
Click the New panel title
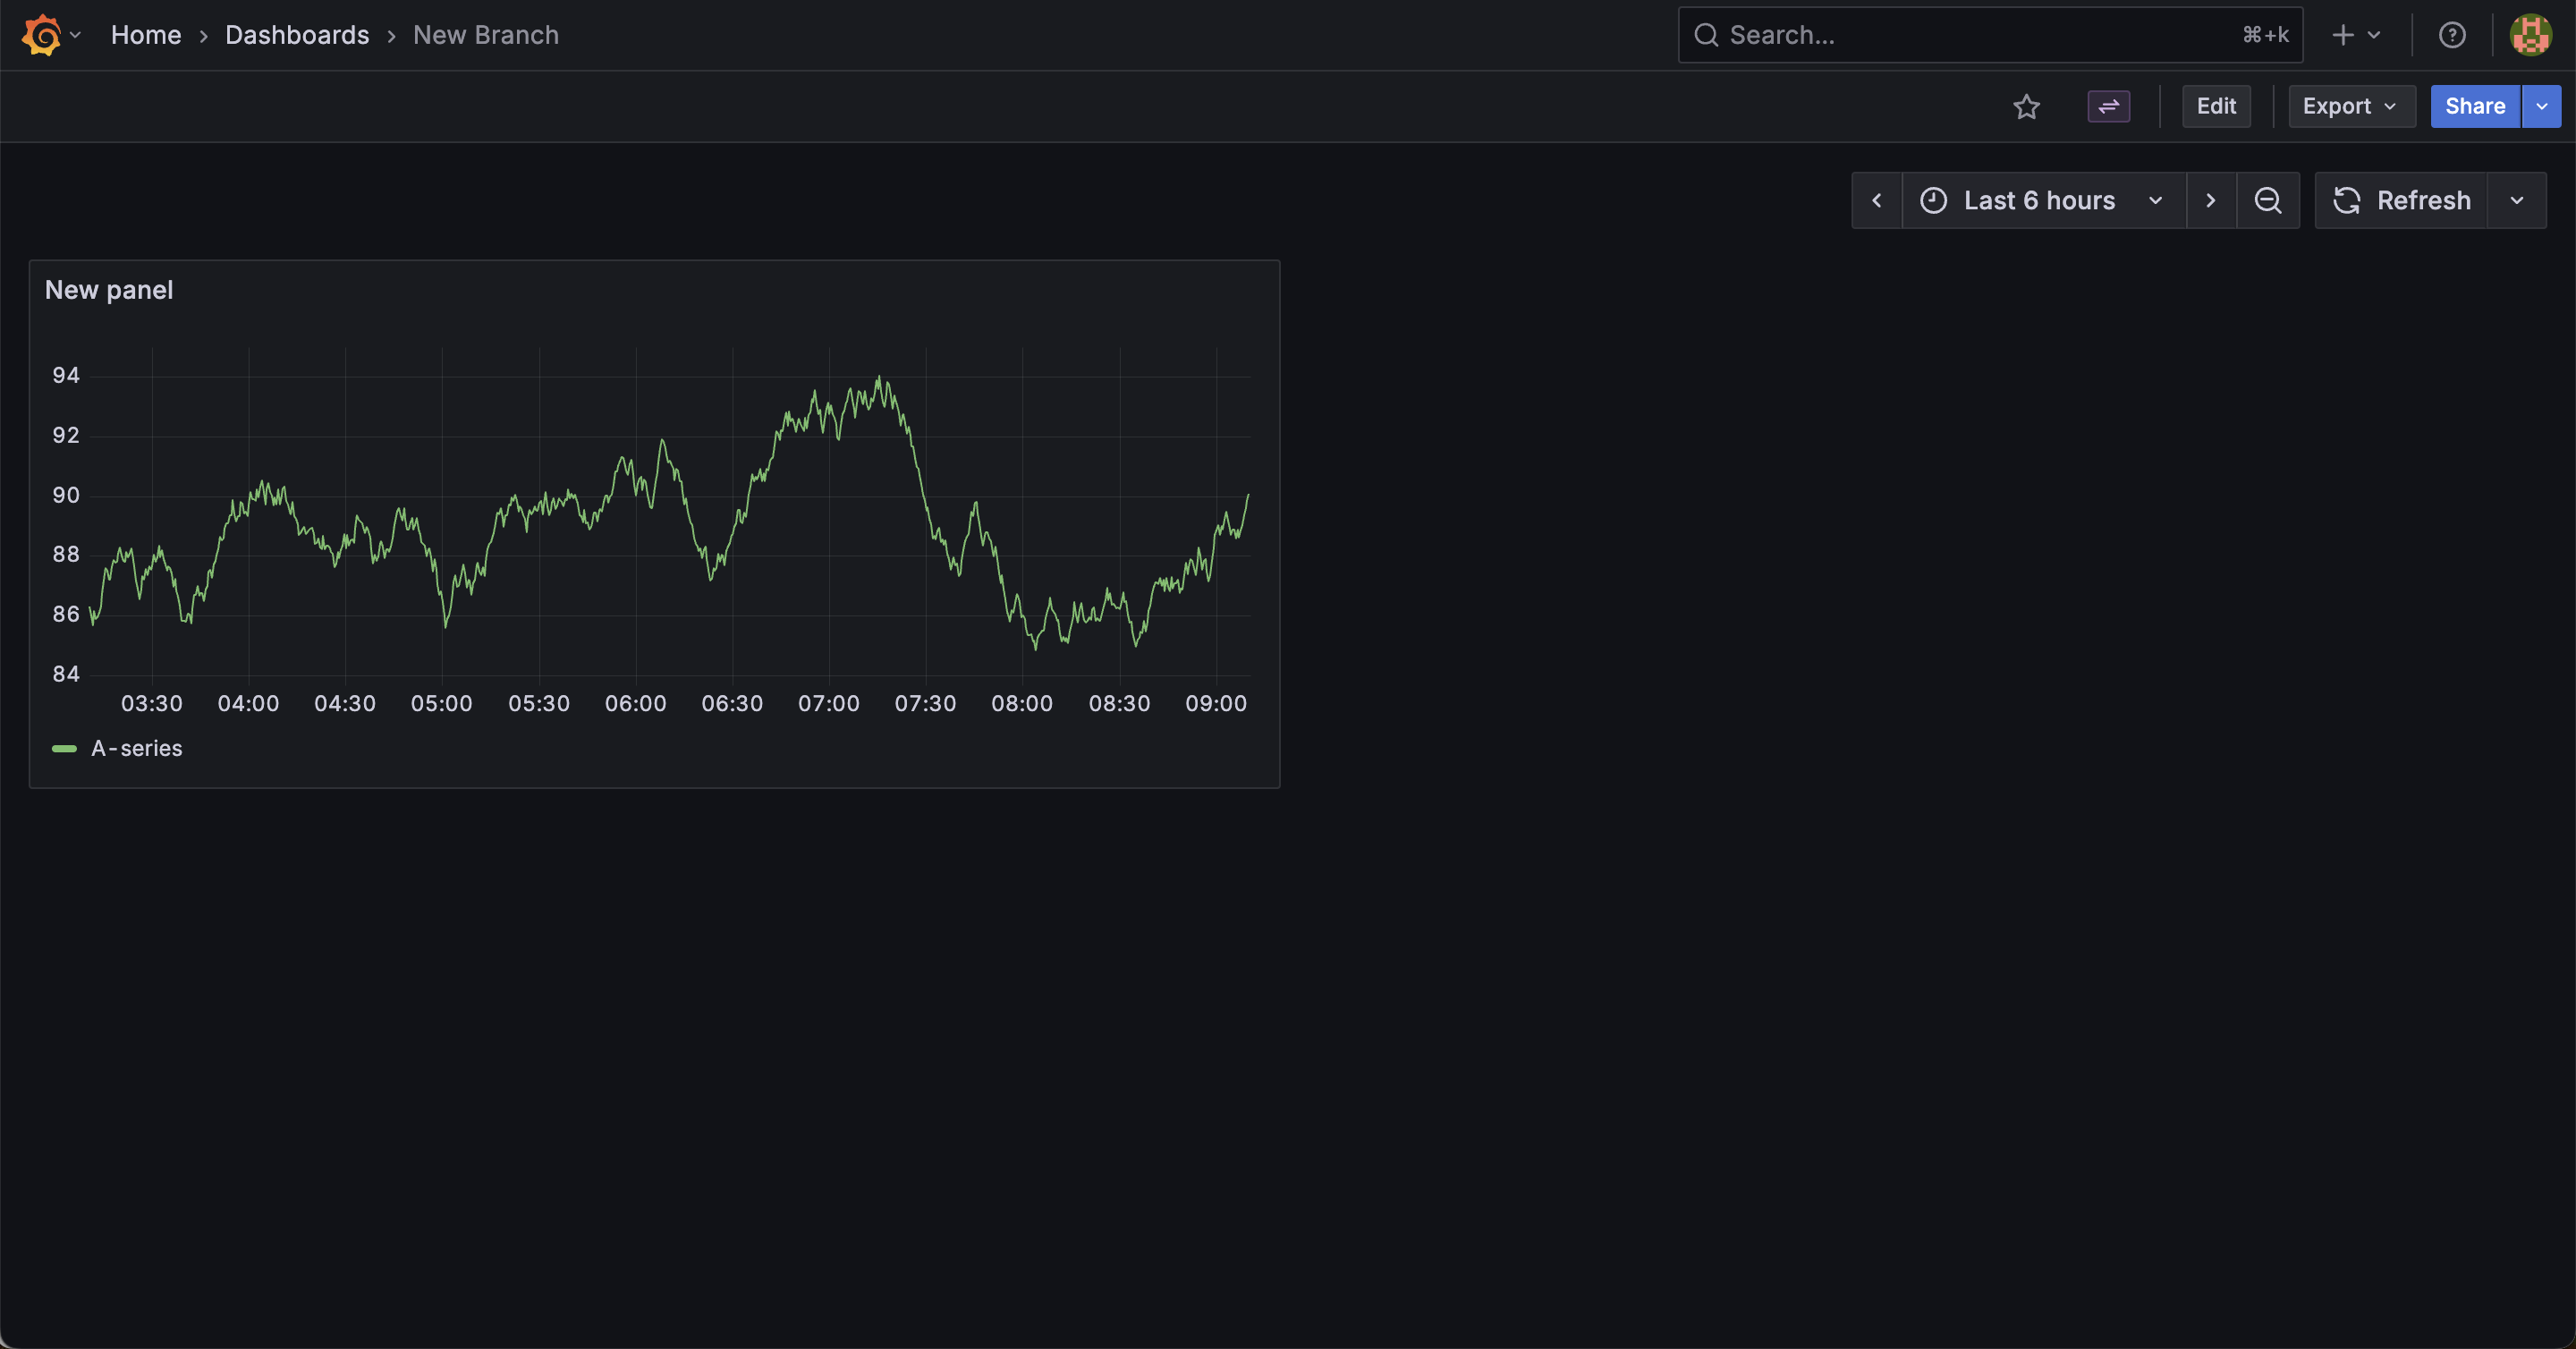point(109,290)
